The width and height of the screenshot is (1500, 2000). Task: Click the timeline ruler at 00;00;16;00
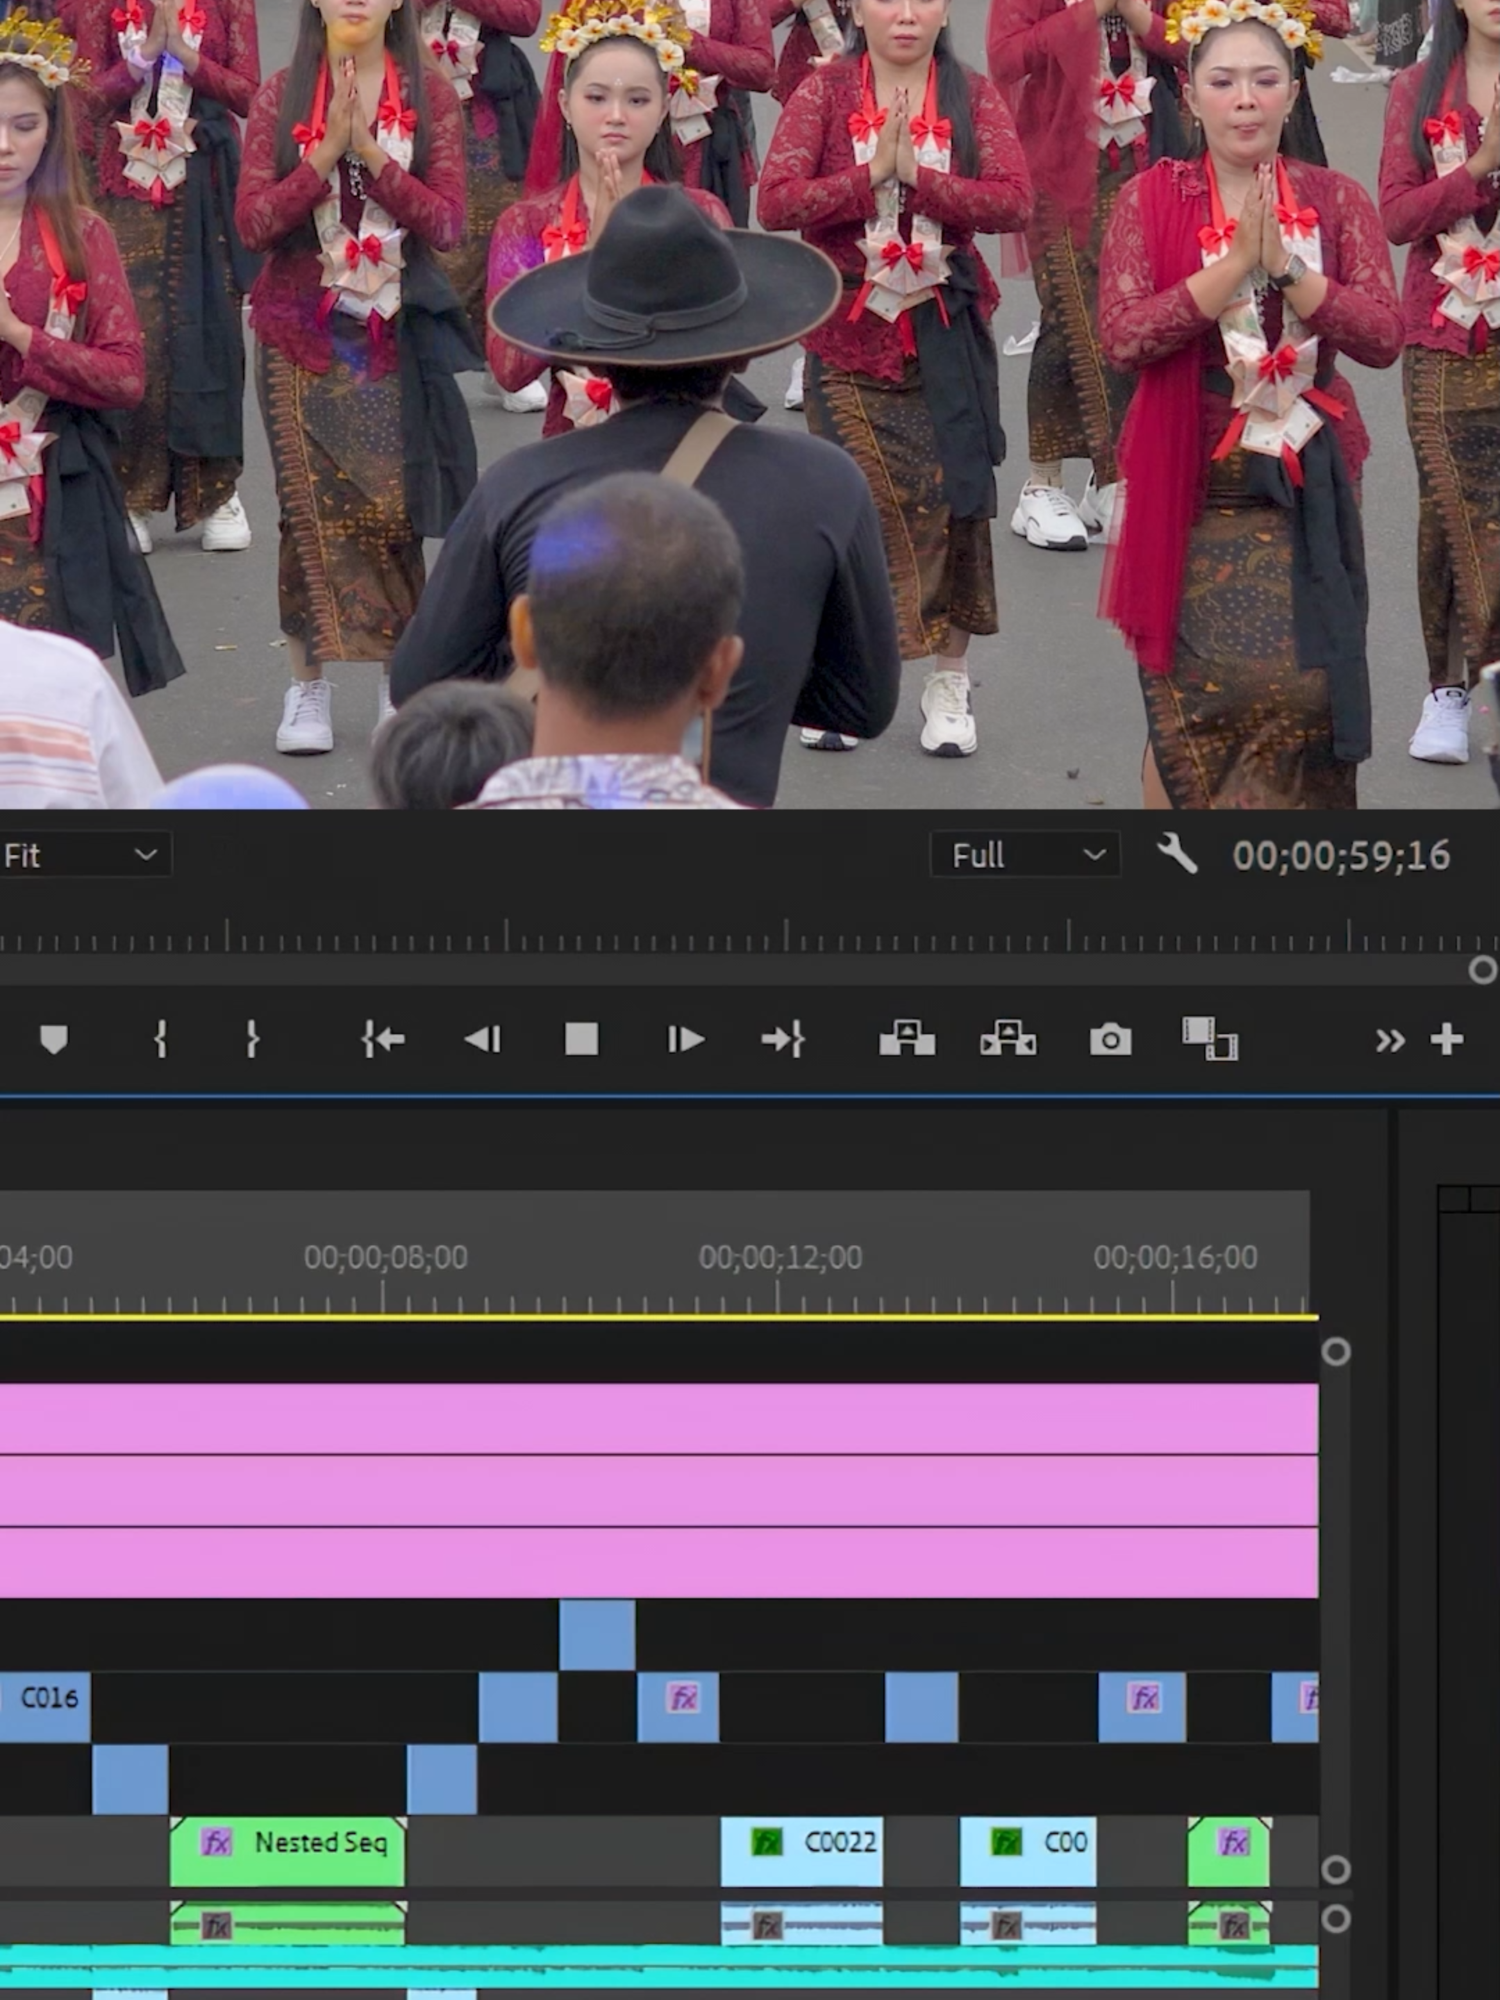coord(1175,1257)
